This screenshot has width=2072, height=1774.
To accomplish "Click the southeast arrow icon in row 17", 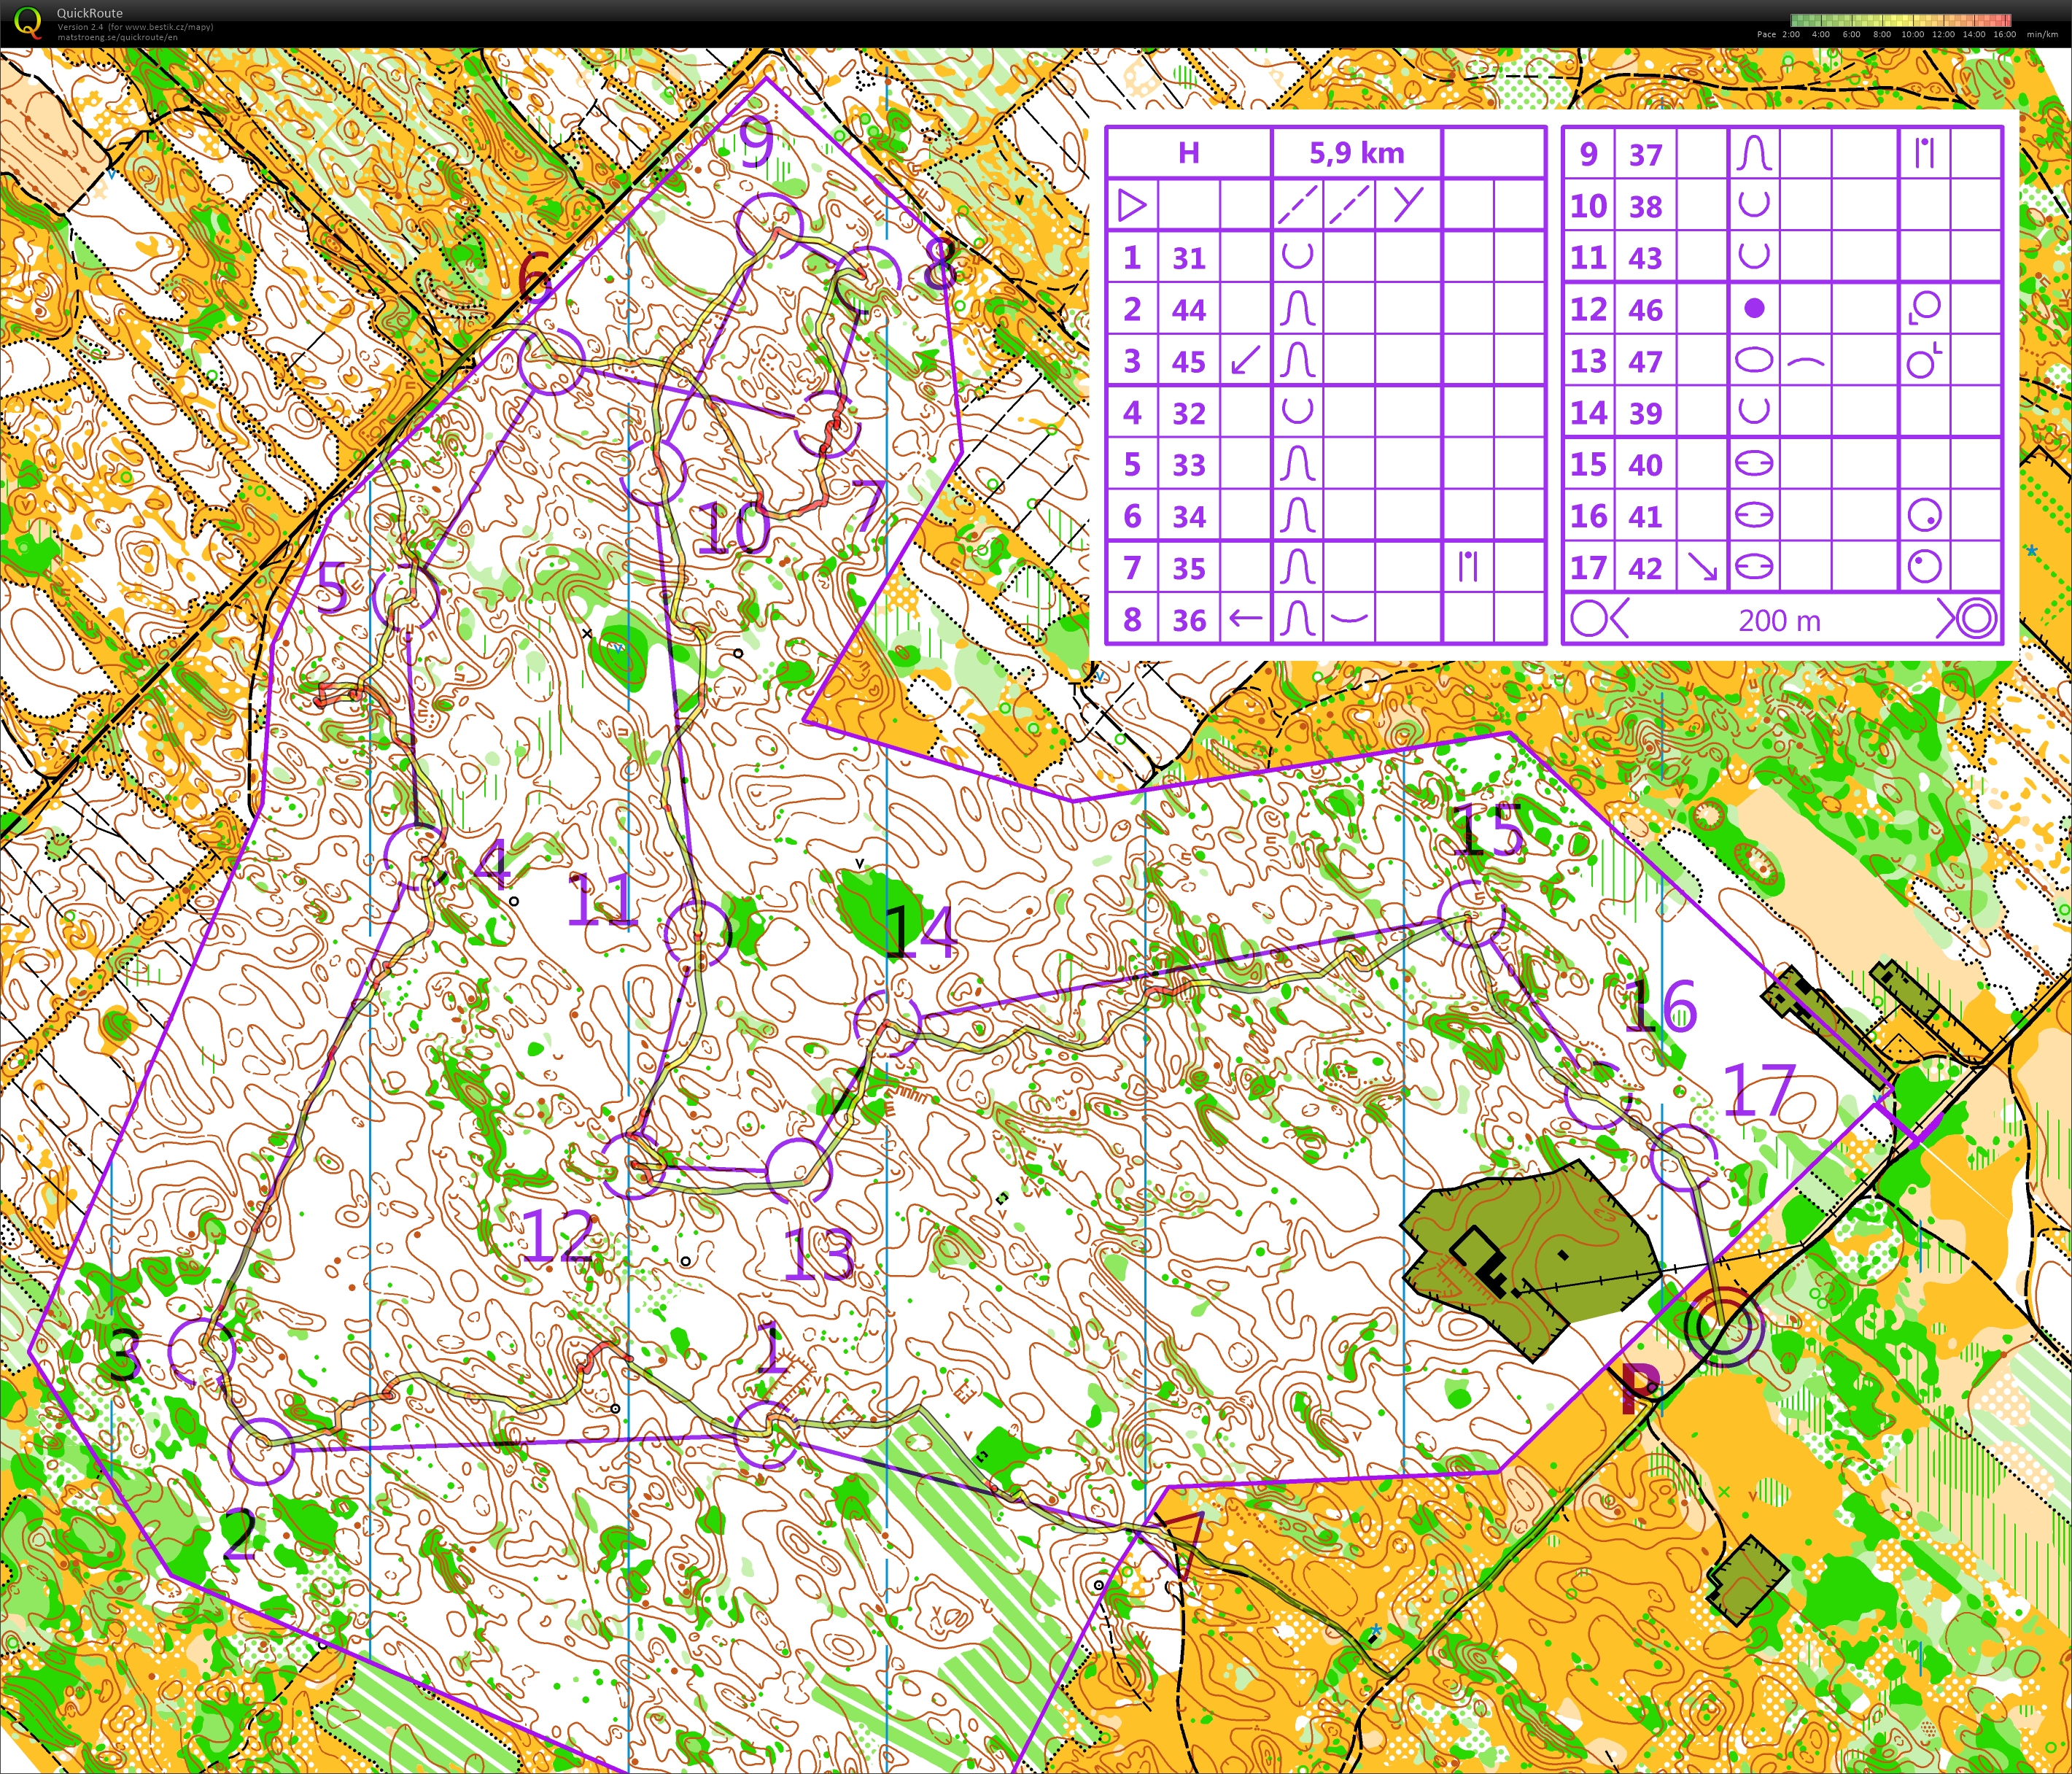I will 1702,568.
